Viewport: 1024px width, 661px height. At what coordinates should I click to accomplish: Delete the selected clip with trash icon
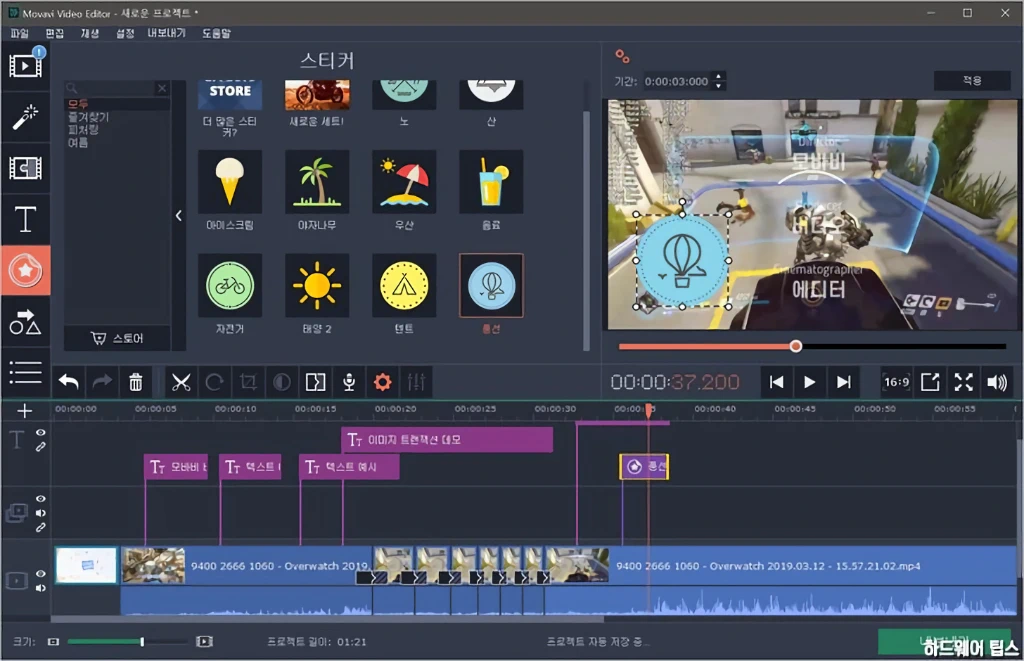136,382
